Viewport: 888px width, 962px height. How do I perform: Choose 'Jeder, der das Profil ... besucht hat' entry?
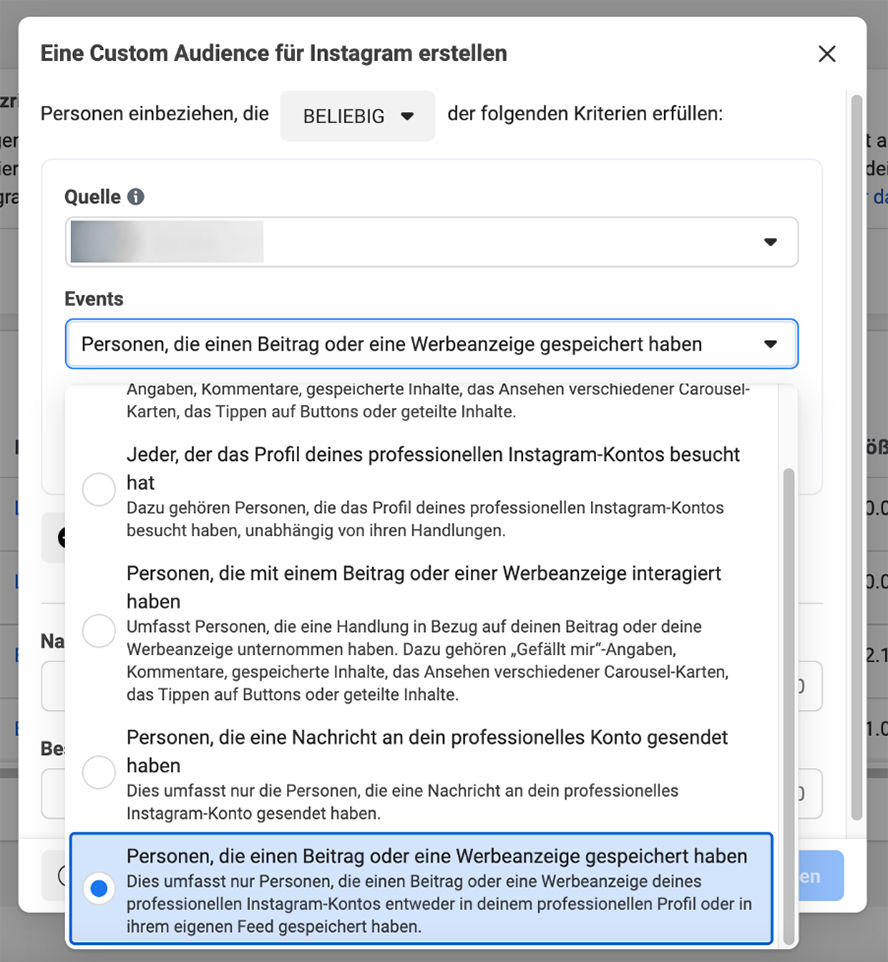pyautogui.click(x=421, y=491)
